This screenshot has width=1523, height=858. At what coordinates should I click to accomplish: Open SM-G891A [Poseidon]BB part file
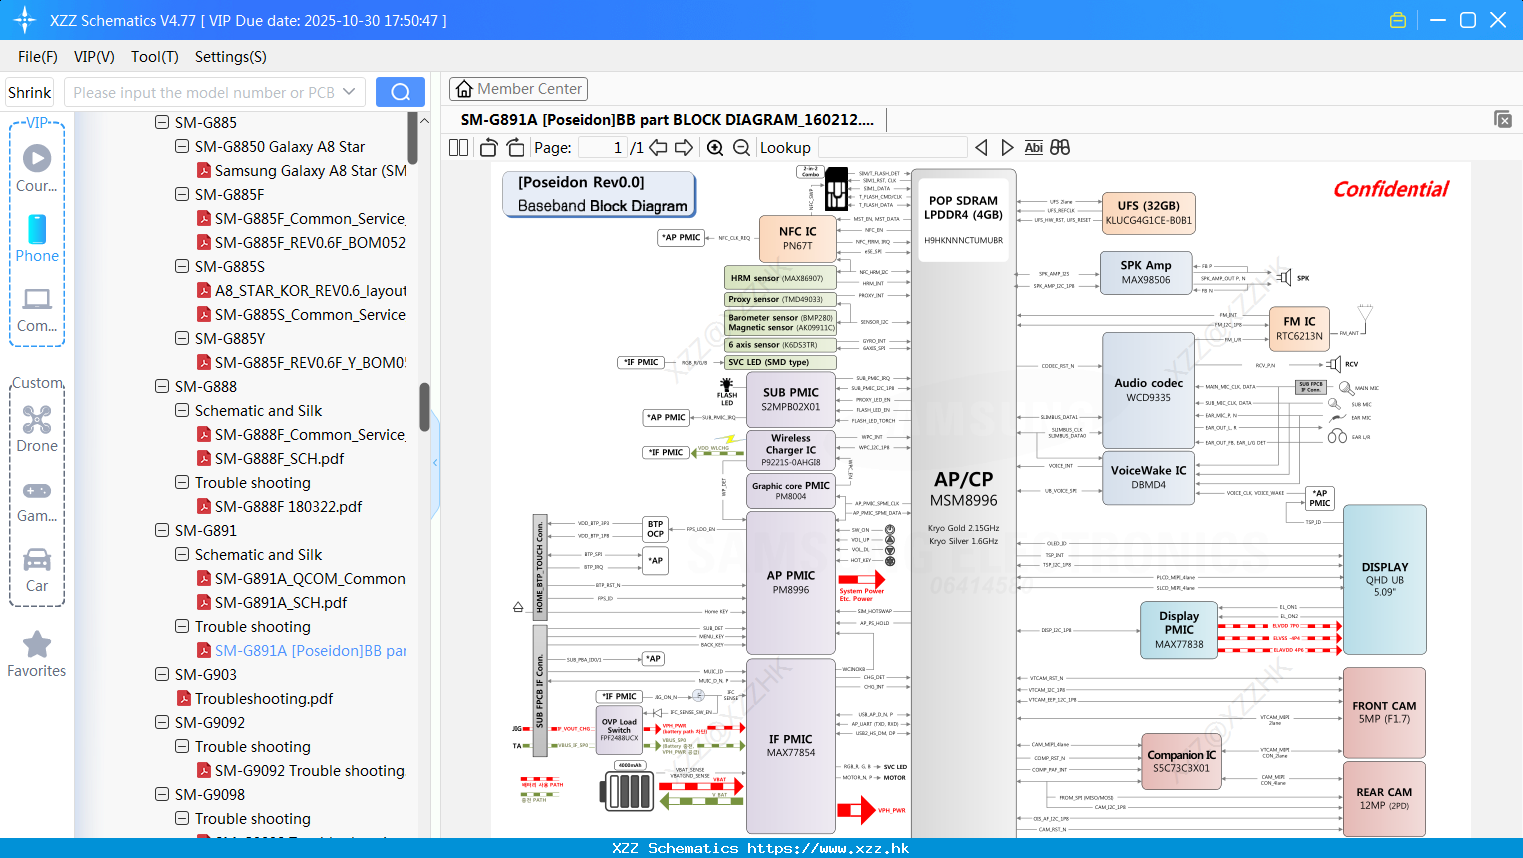tap(310, 650)
